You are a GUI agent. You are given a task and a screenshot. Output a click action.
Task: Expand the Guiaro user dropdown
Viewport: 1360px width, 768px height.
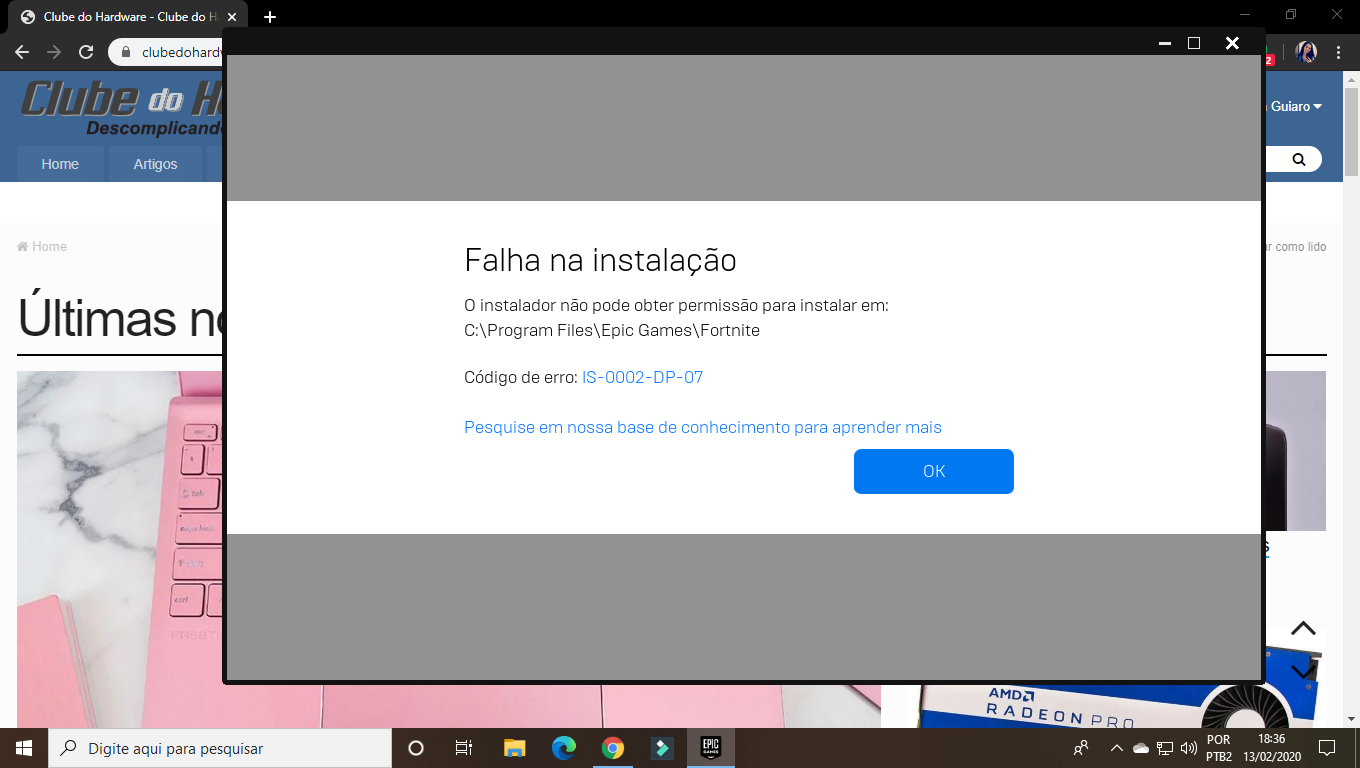[x=1295, y=106]
